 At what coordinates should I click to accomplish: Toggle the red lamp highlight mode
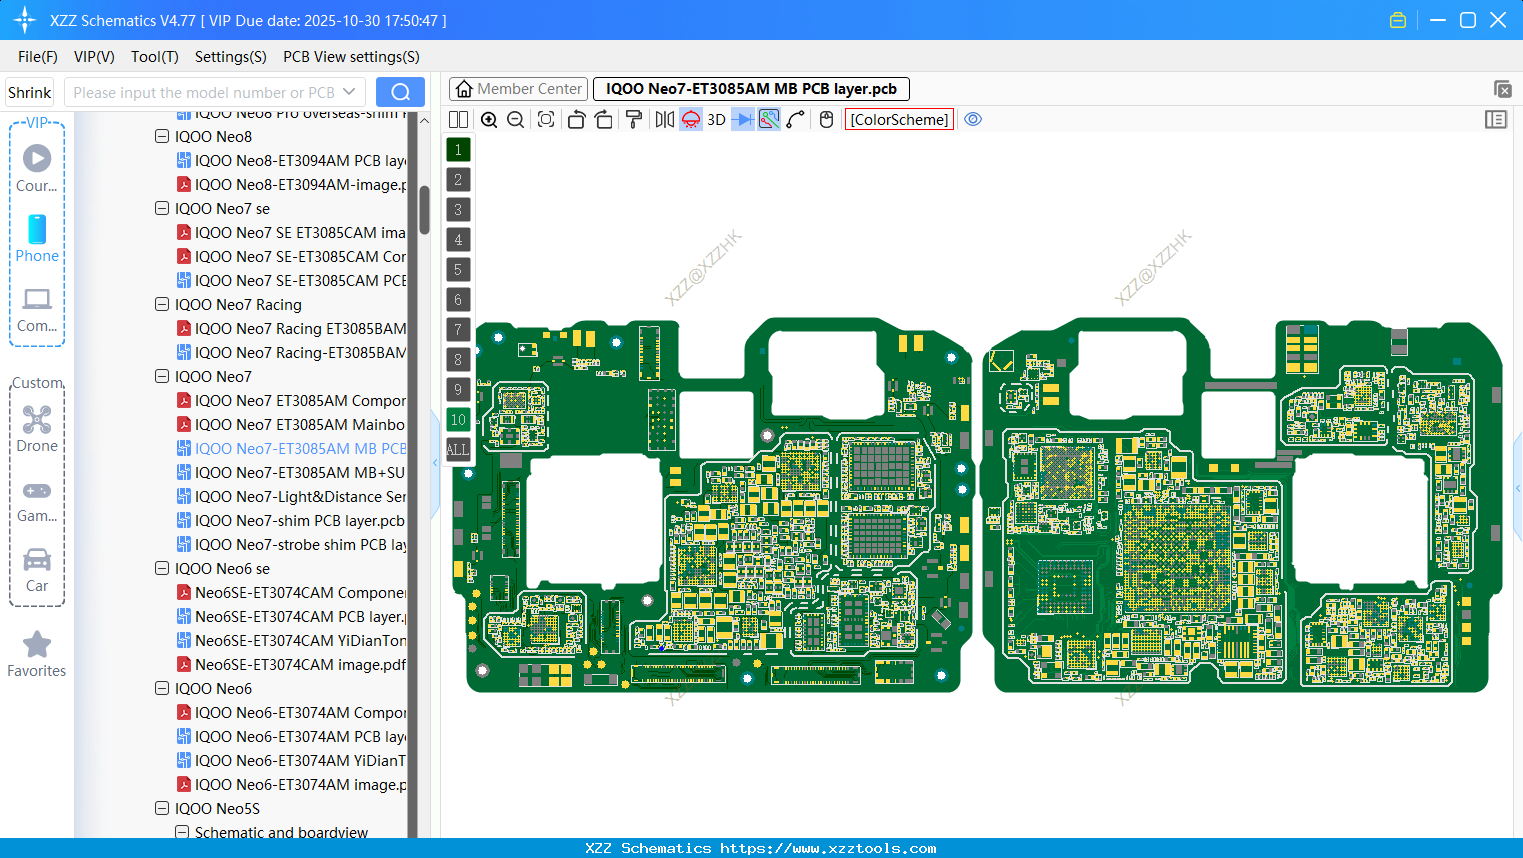tap(690, 119)
